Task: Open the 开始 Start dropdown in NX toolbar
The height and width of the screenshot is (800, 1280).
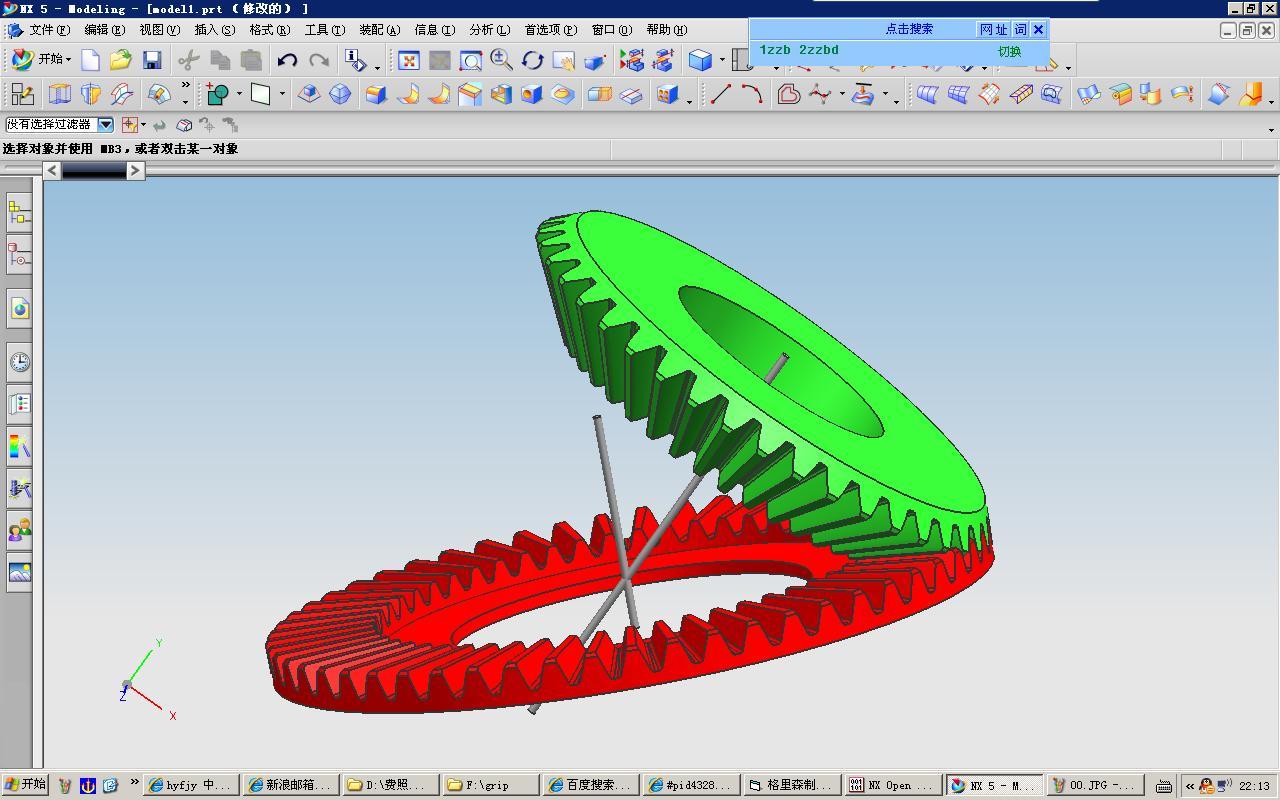Action: tap(41, 60)
